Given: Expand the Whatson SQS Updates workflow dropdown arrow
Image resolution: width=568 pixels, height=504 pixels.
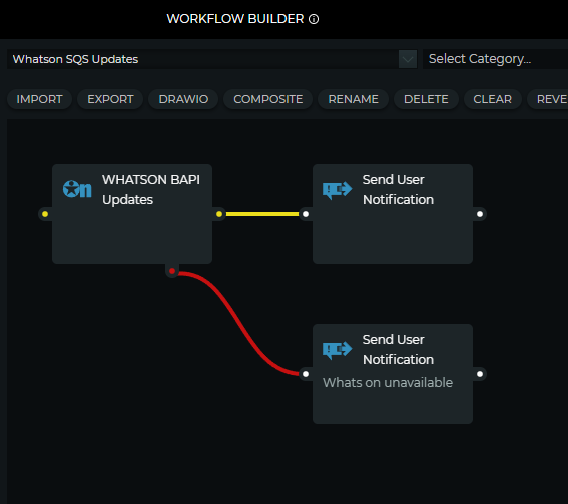Looking at the screenshot, I should [408, 59].
